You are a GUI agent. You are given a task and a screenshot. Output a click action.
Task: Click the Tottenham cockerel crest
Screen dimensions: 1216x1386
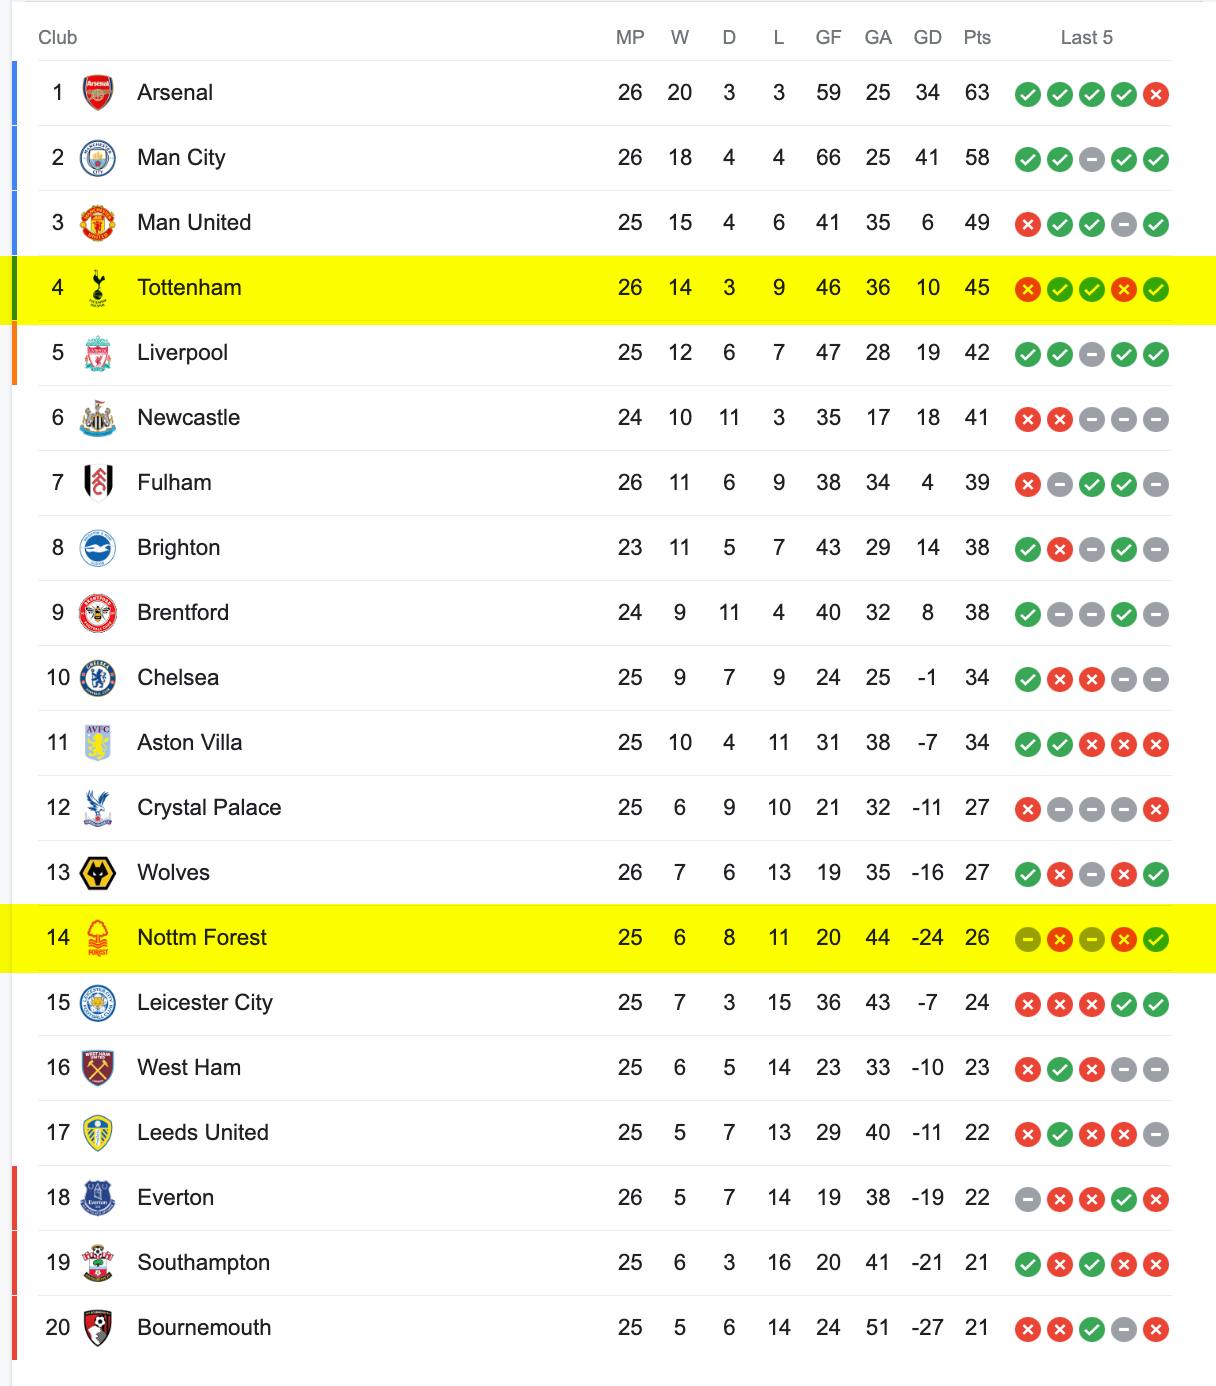(98, 288)
